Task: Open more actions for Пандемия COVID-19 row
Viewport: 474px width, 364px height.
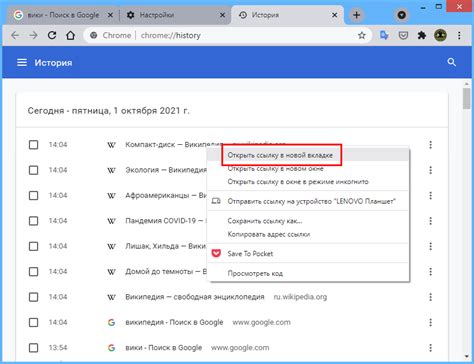Action: pos(430,221)
